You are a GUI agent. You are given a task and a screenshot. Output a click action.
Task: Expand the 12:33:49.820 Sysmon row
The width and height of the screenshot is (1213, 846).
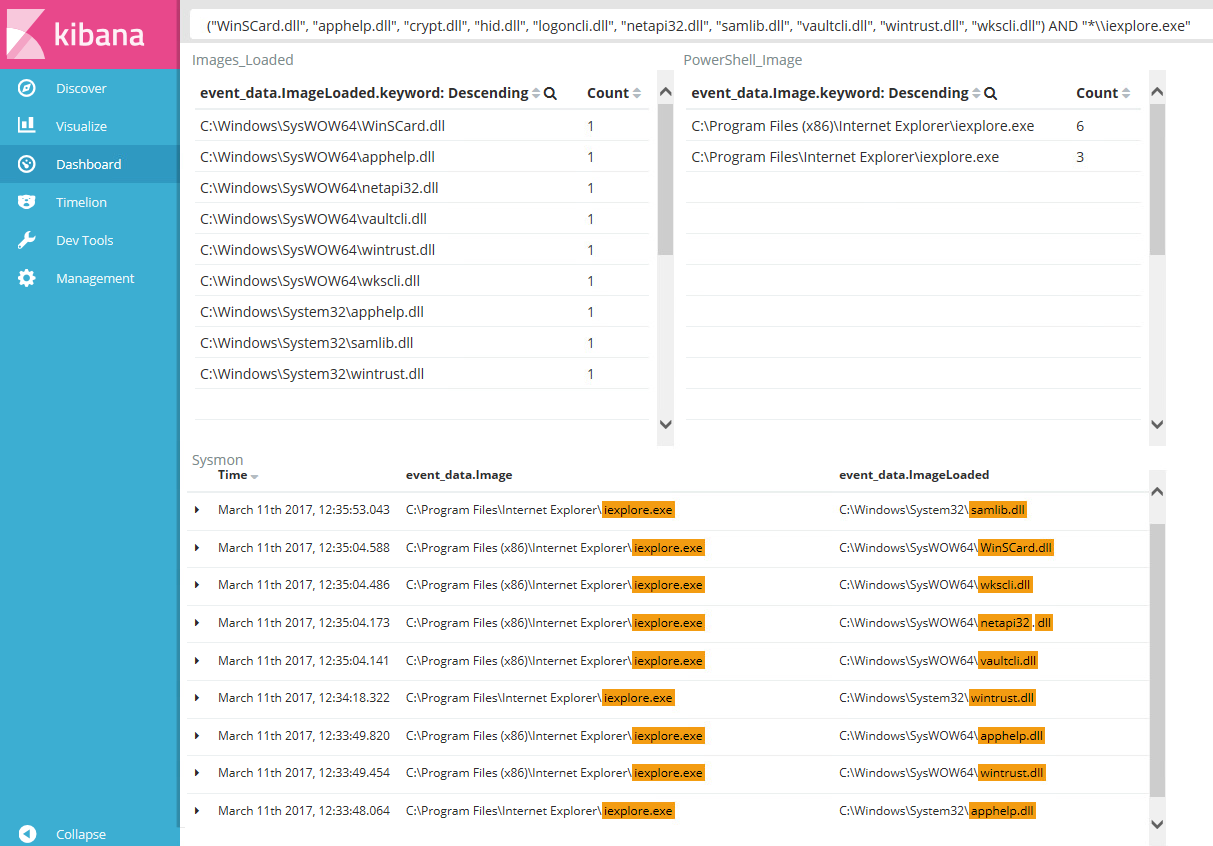coord(197,736)
